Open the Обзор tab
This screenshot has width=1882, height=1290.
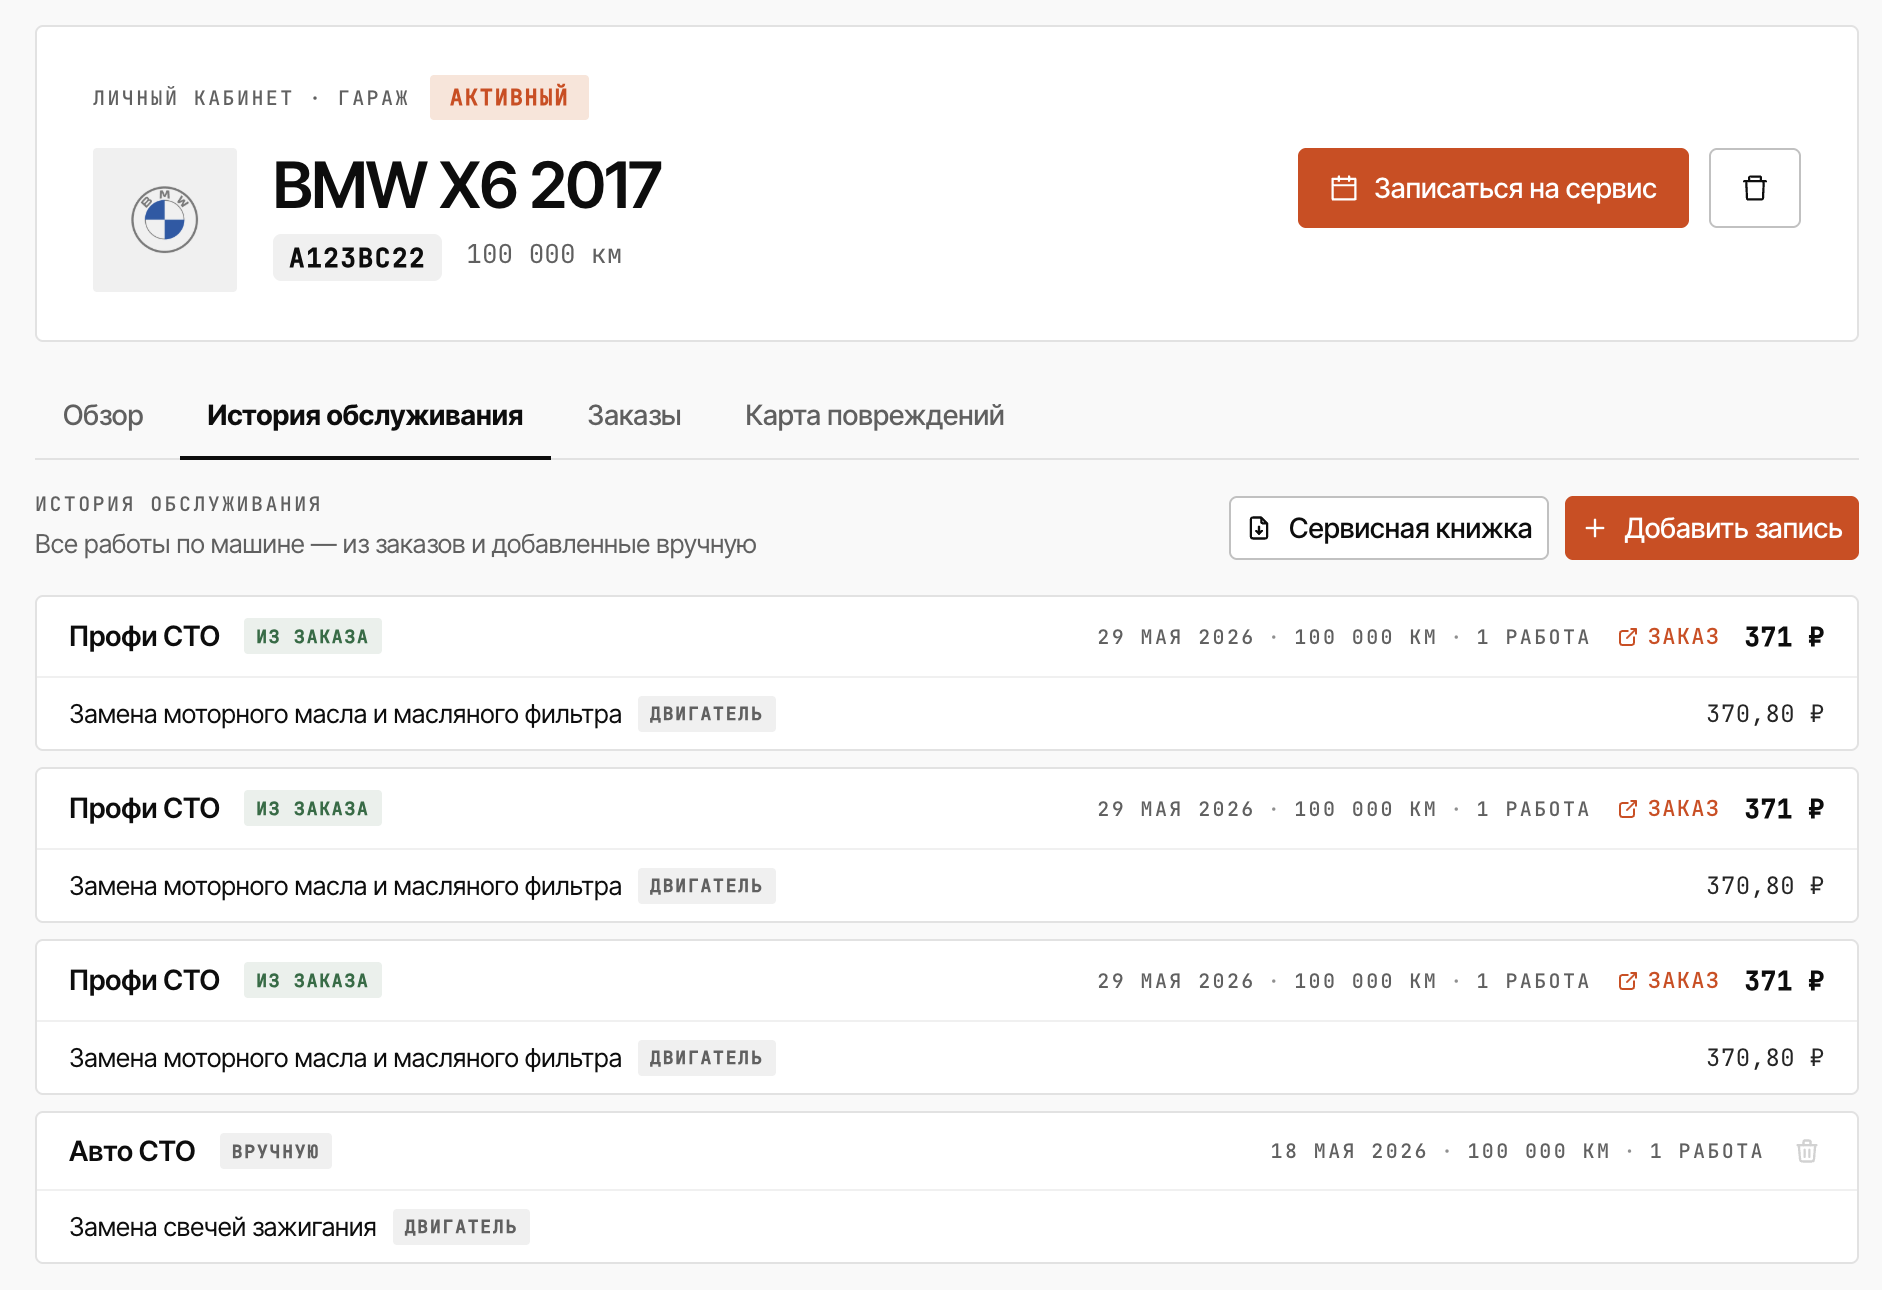[x=103, y=415]
